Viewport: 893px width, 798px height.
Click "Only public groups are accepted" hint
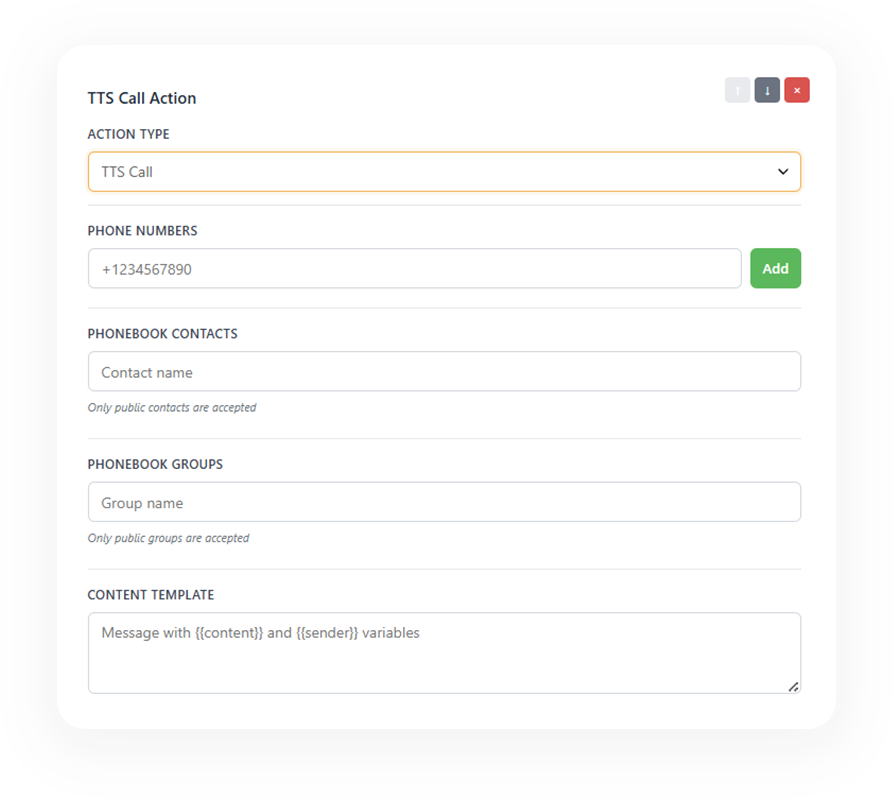click(x=168, y=538)
